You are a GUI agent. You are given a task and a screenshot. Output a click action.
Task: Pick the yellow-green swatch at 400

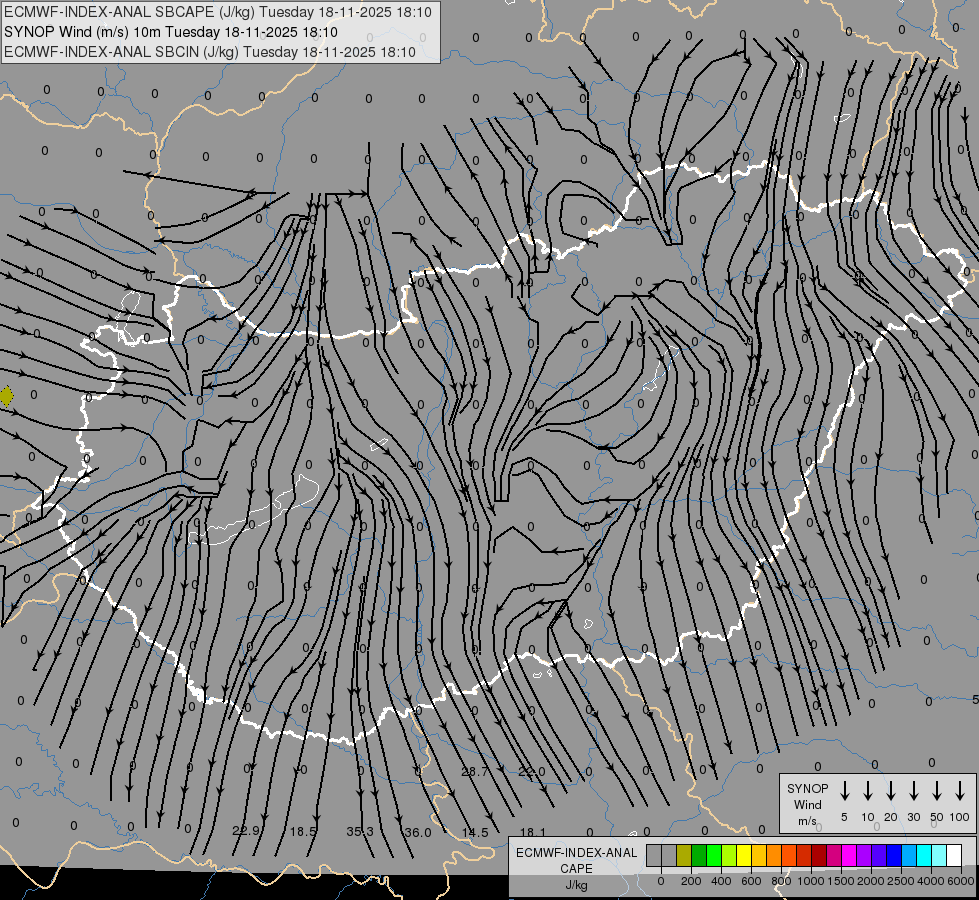[729, 856]
